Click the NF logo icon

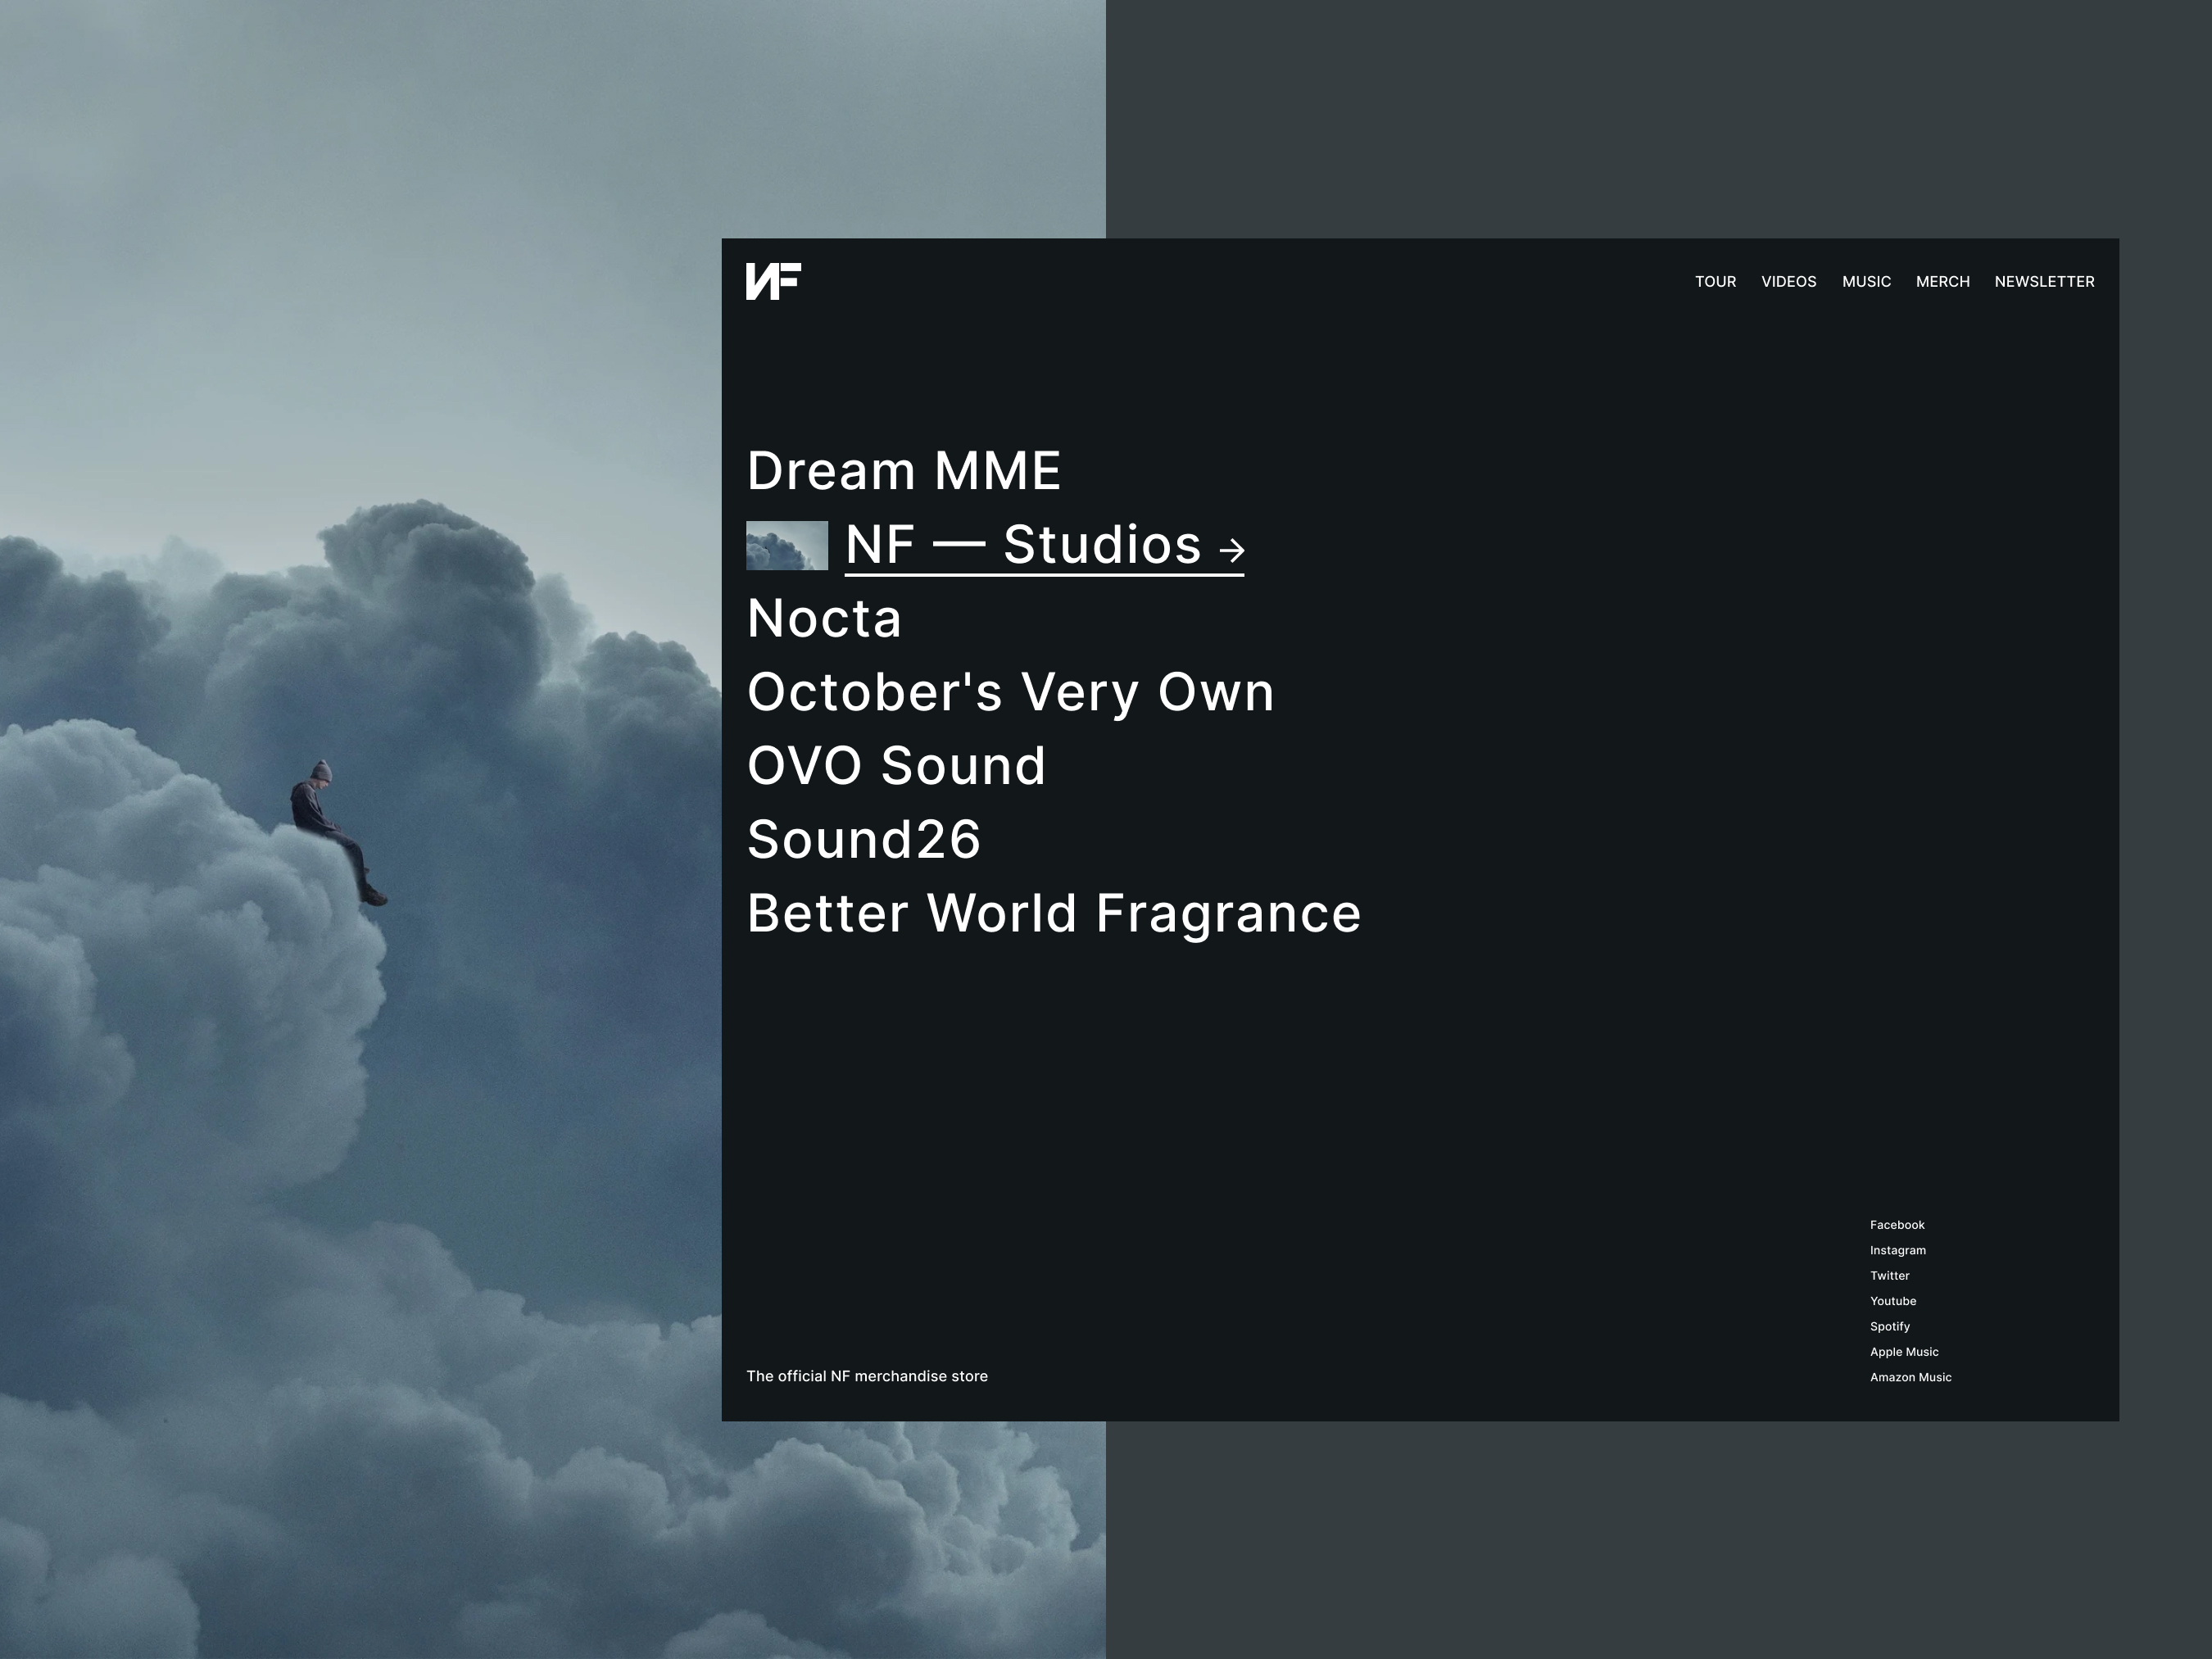tap(773, 281)
